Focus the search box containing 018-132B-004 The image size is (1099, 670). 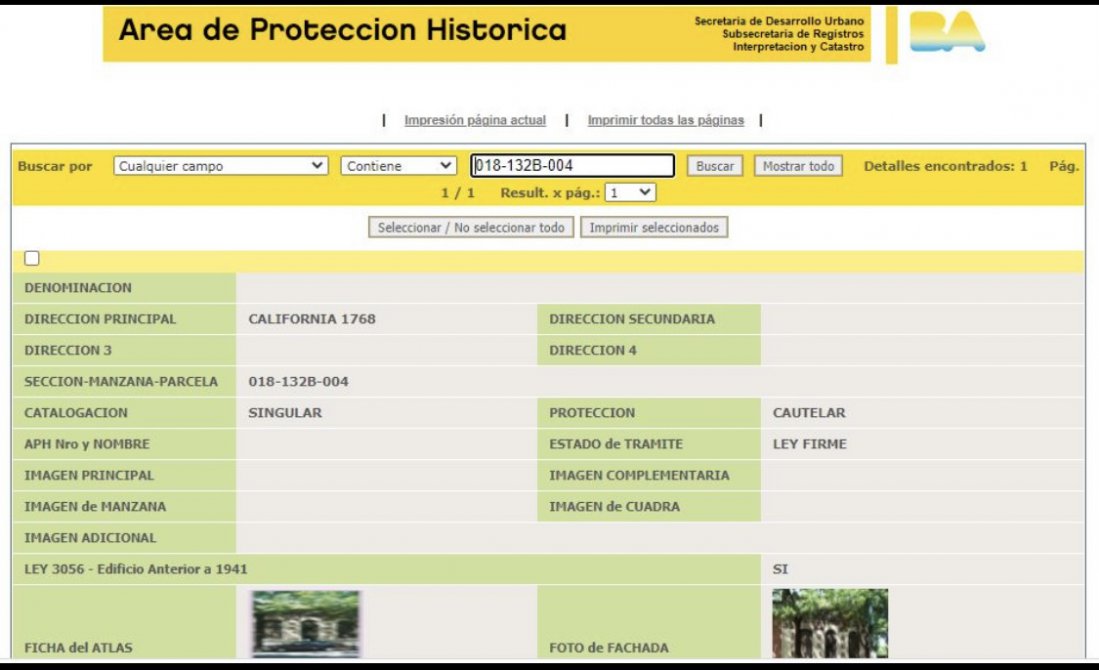tap(572, 166)
